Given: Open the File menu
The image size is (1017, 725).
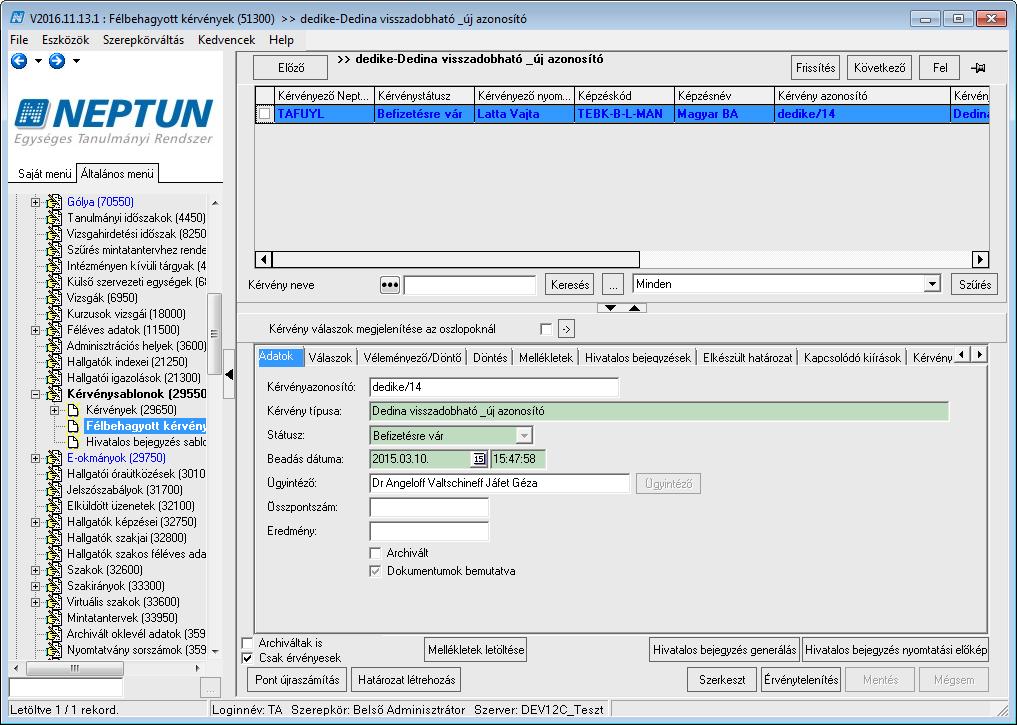Looking at the screenshot, I should click(x=19, y=40).
